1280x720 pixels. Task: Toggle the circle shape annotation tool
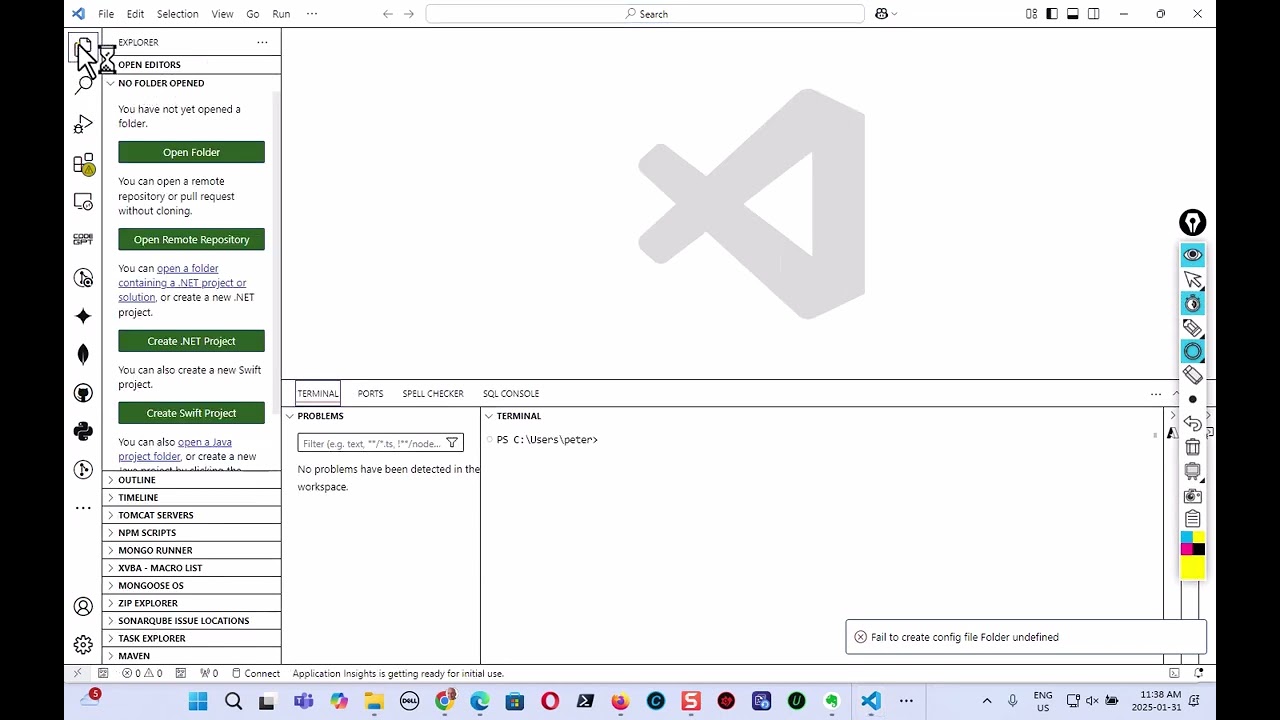(x=1192, y=351)
